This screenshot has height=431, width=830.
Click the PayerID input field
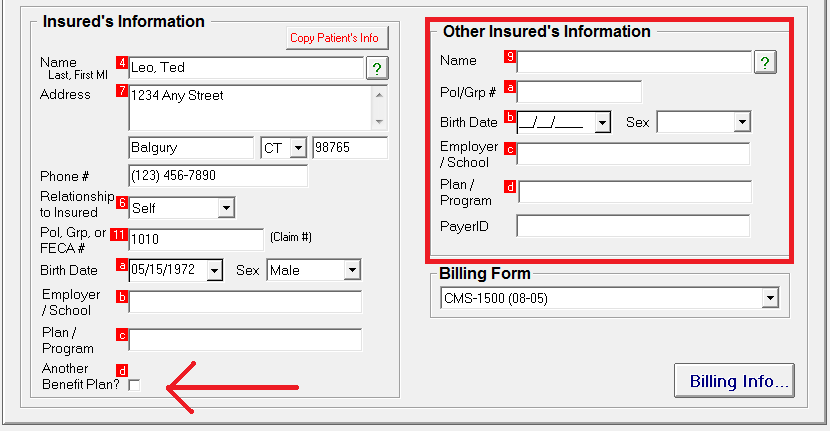tap(632, 226)
